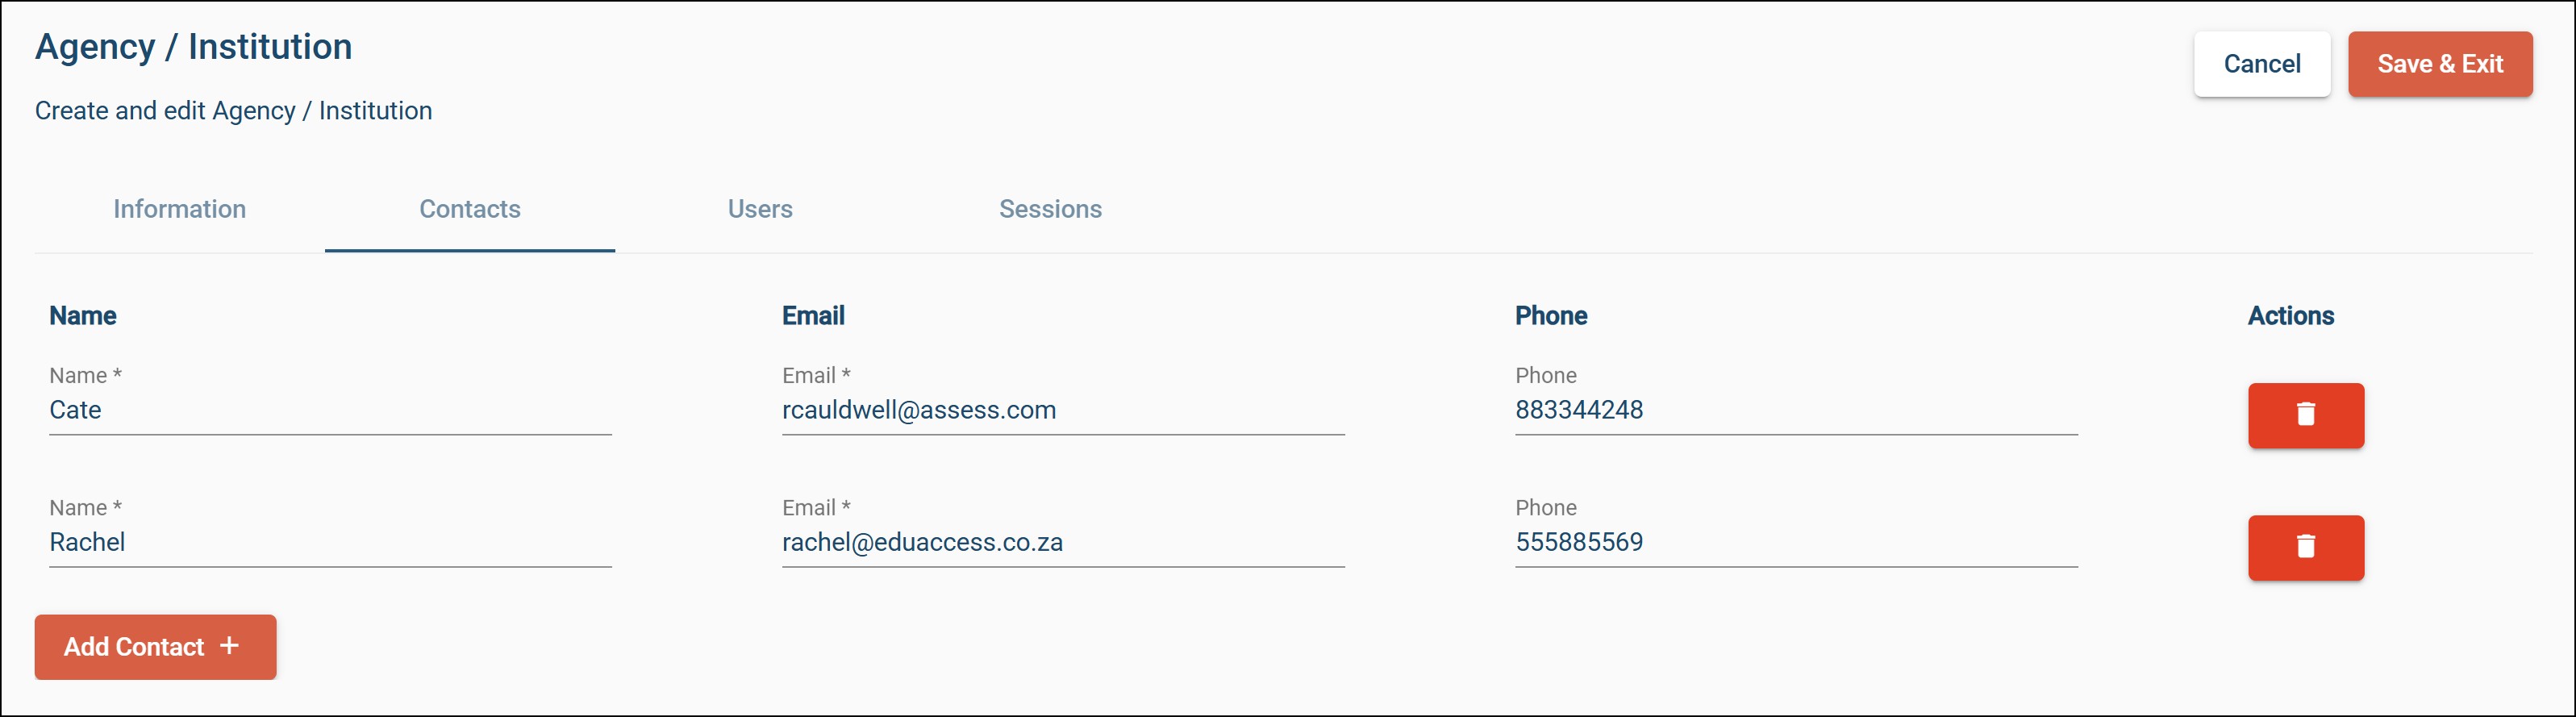The height and width of the screenshot is (717, 2576).
Task: Click the rachel@eduaccess.co.za email field
Action: [1062, 542]
